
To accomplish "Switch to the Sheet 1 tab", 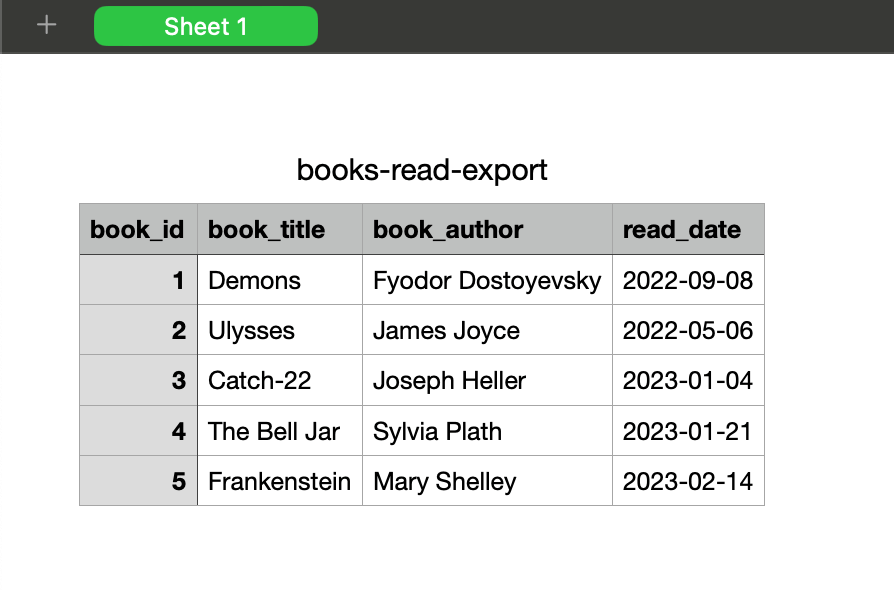I will point(205,26).
